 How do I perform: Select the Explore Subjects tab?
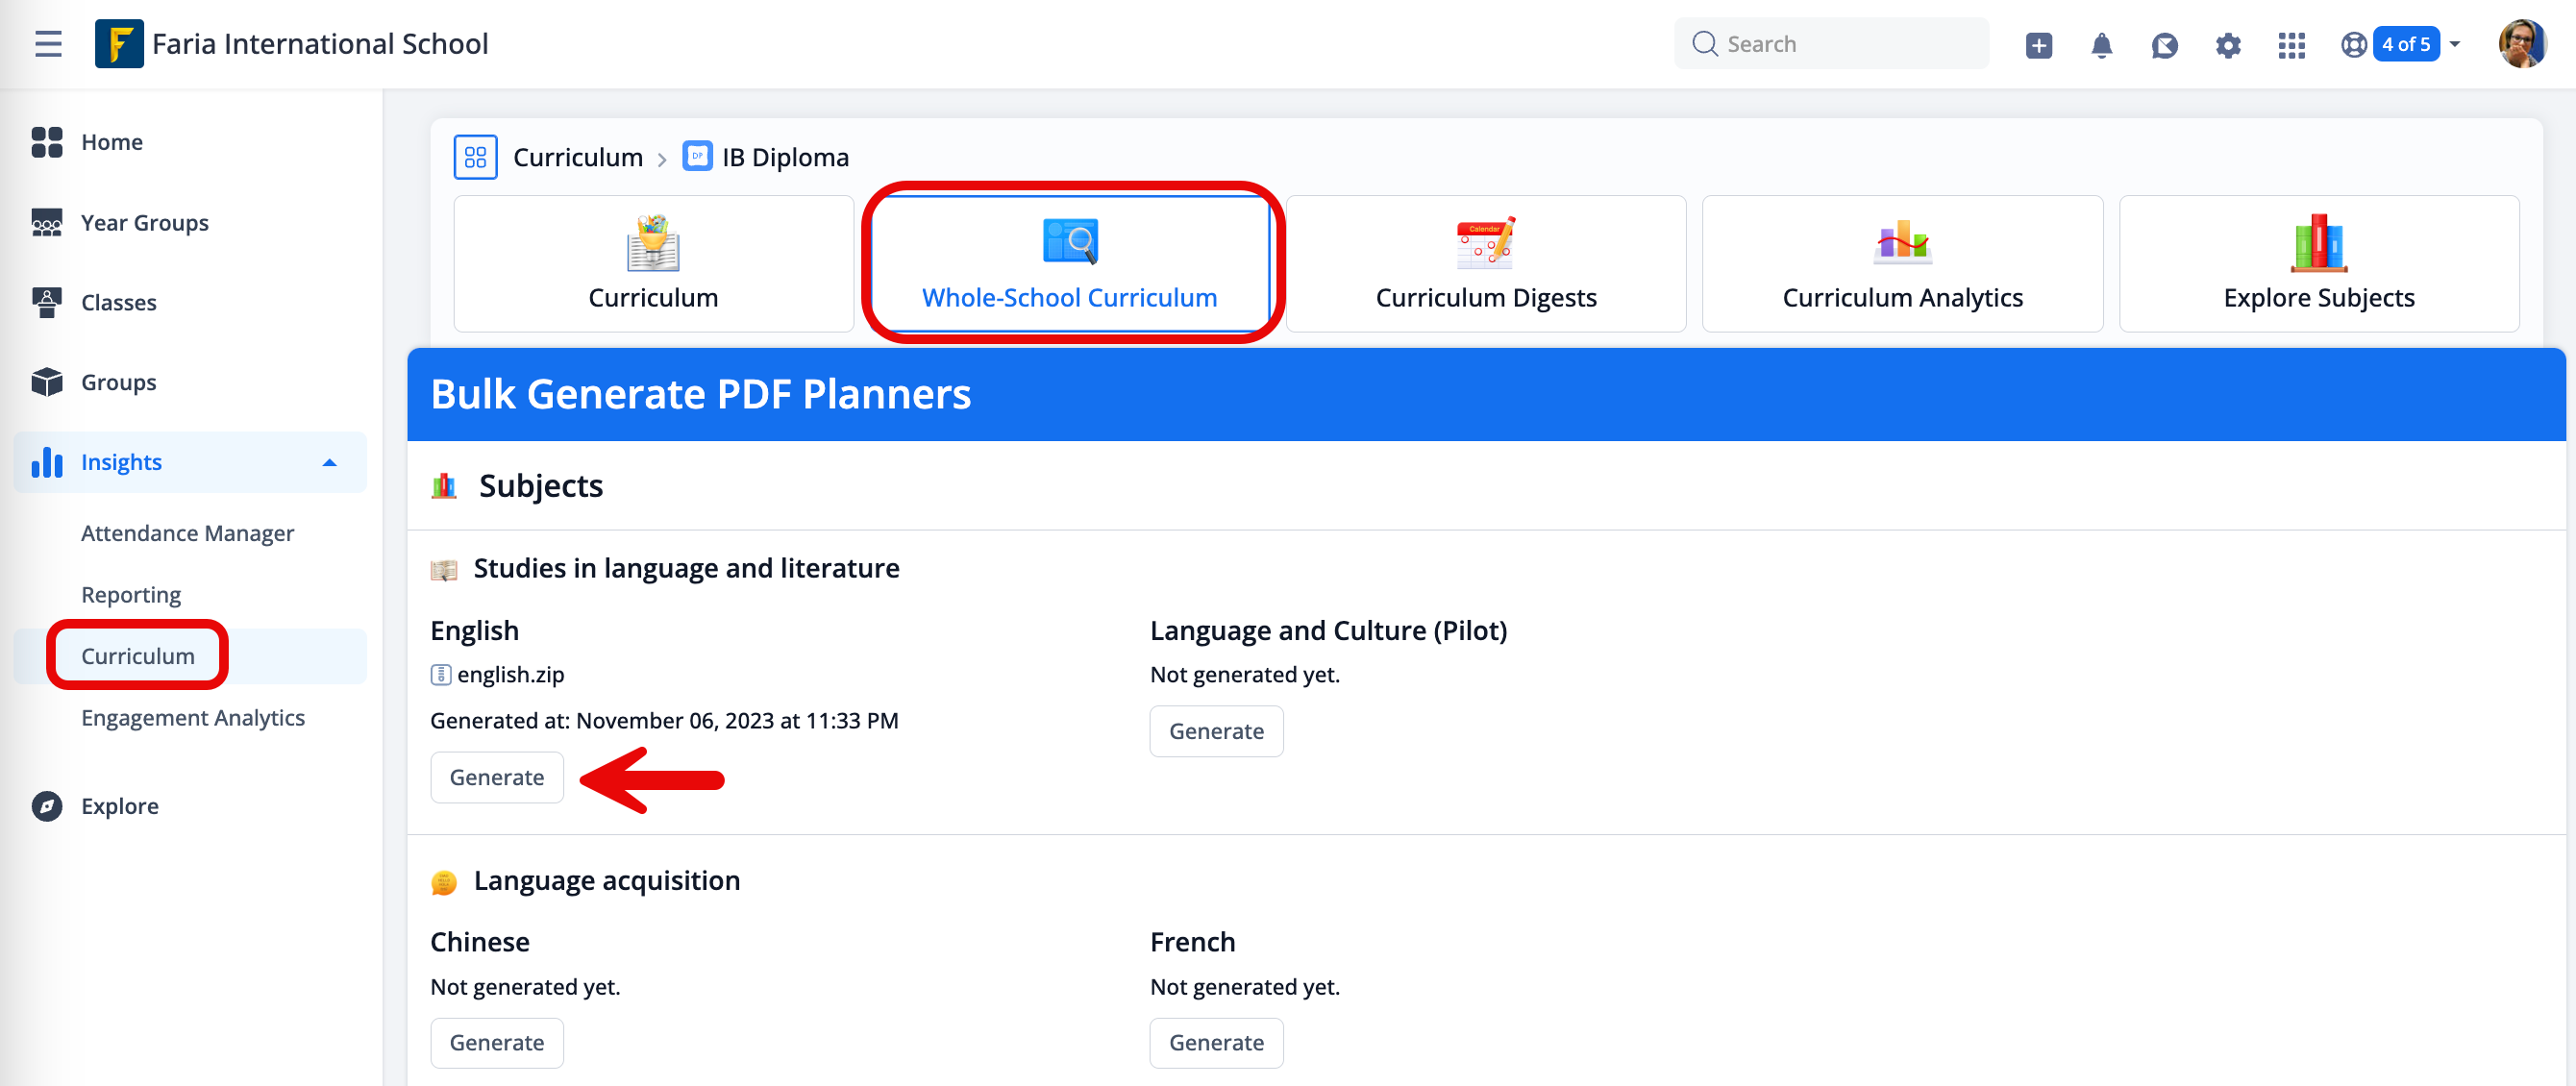(2318, 264)
